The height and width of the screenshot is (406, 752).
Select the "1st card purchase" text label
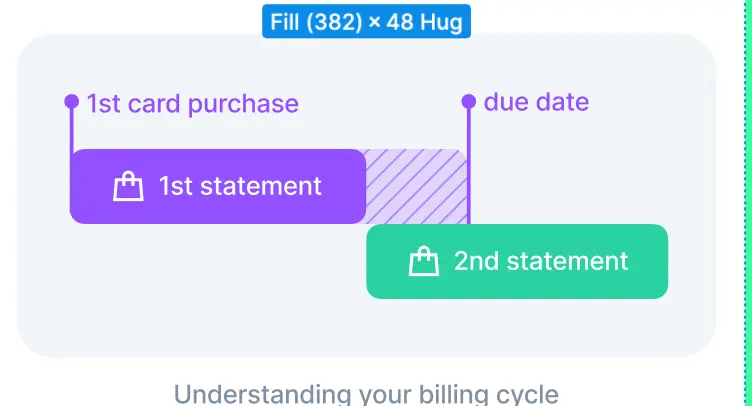coord(192,103)
